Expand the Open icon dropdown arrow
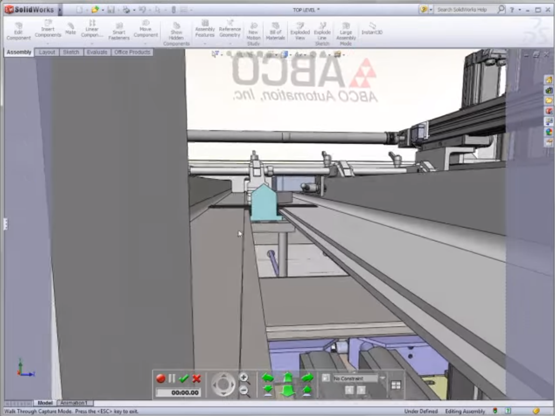 coord(103,10)
